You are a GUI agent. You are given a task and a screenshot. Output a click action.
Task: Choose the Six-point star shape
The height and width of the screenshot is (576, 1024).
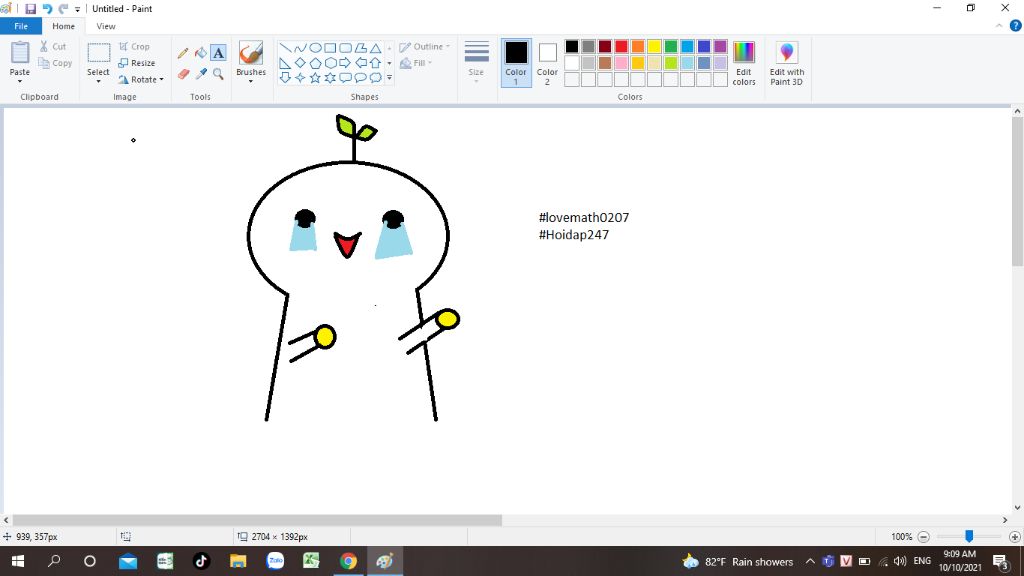tap(330, 78)
